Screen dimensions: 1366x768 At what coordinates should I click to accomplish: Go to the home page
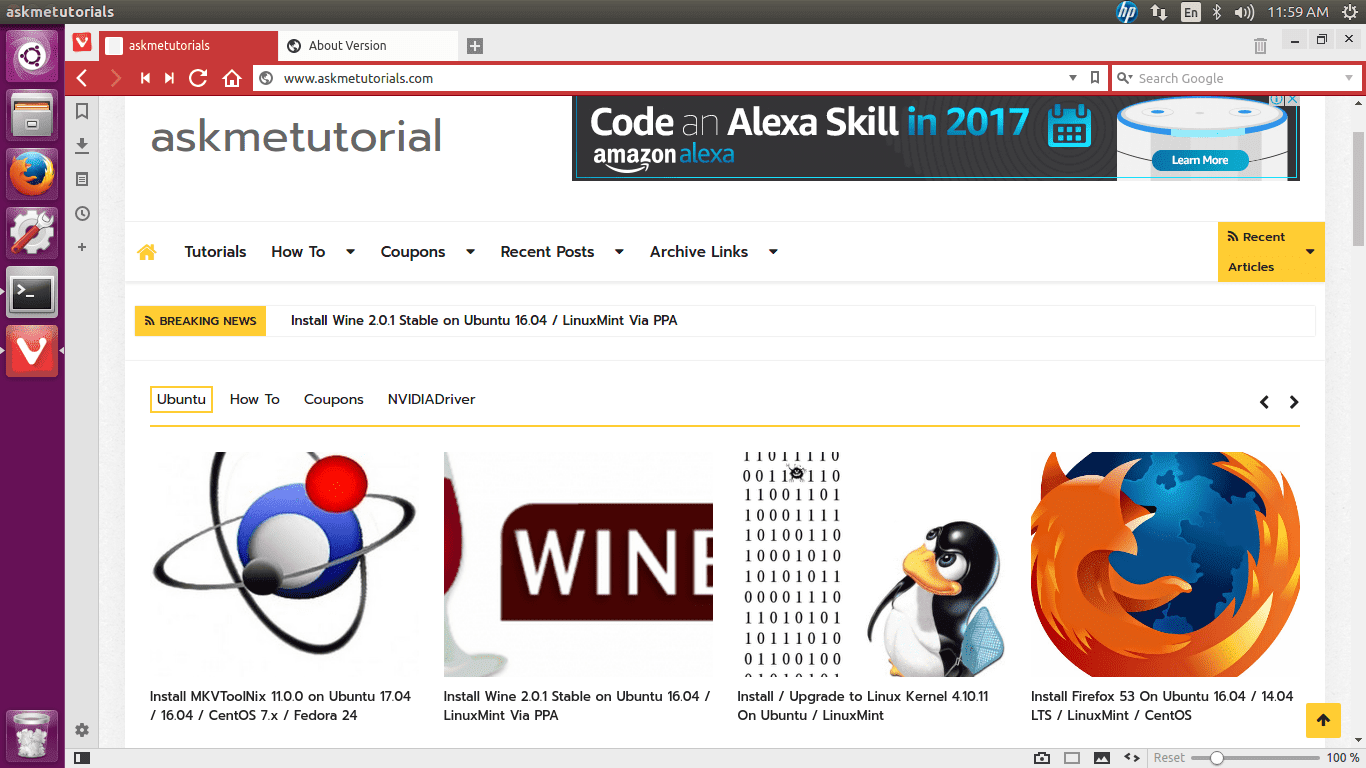232,78
